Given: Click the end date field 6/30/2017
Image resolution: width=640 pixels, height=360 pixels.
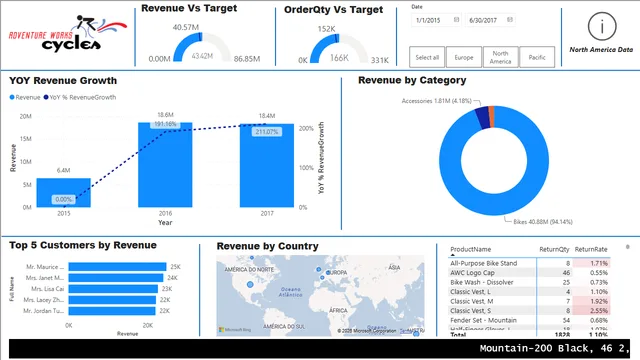Looking at the screenshot, I should [x=490, y=20].
